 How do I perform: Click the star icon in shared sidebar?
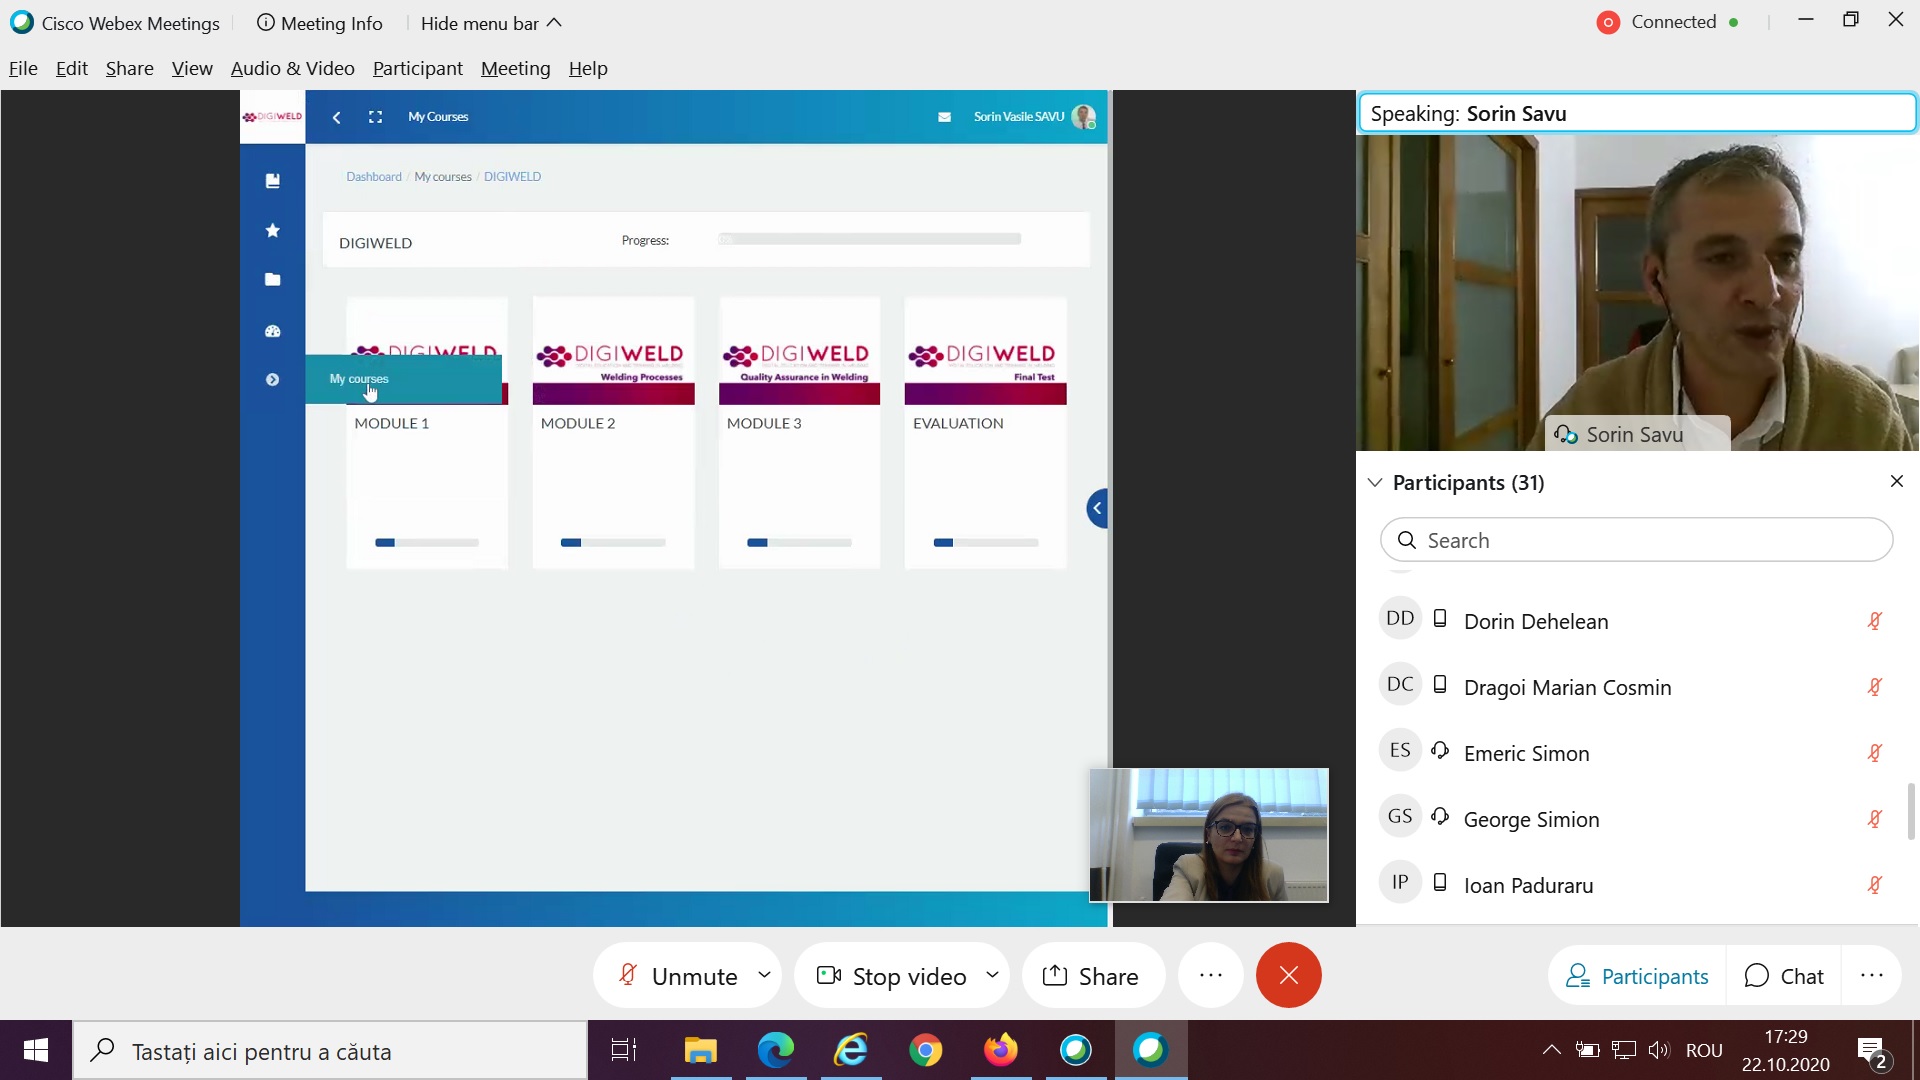(x=272, y=231)
